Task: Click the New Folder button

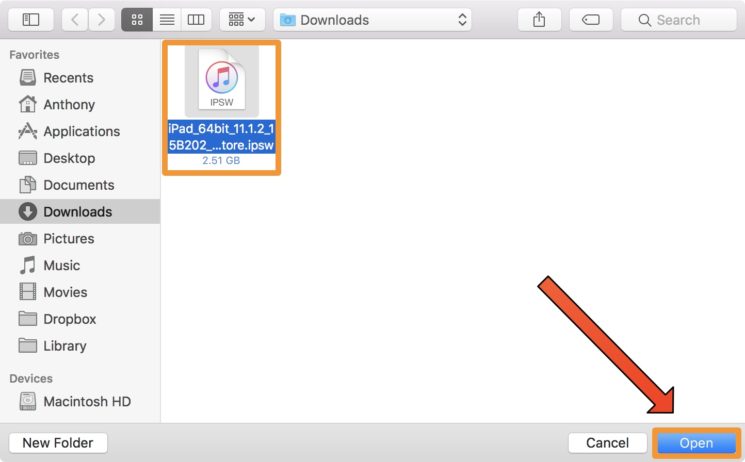Action: [x=58, y=443]
